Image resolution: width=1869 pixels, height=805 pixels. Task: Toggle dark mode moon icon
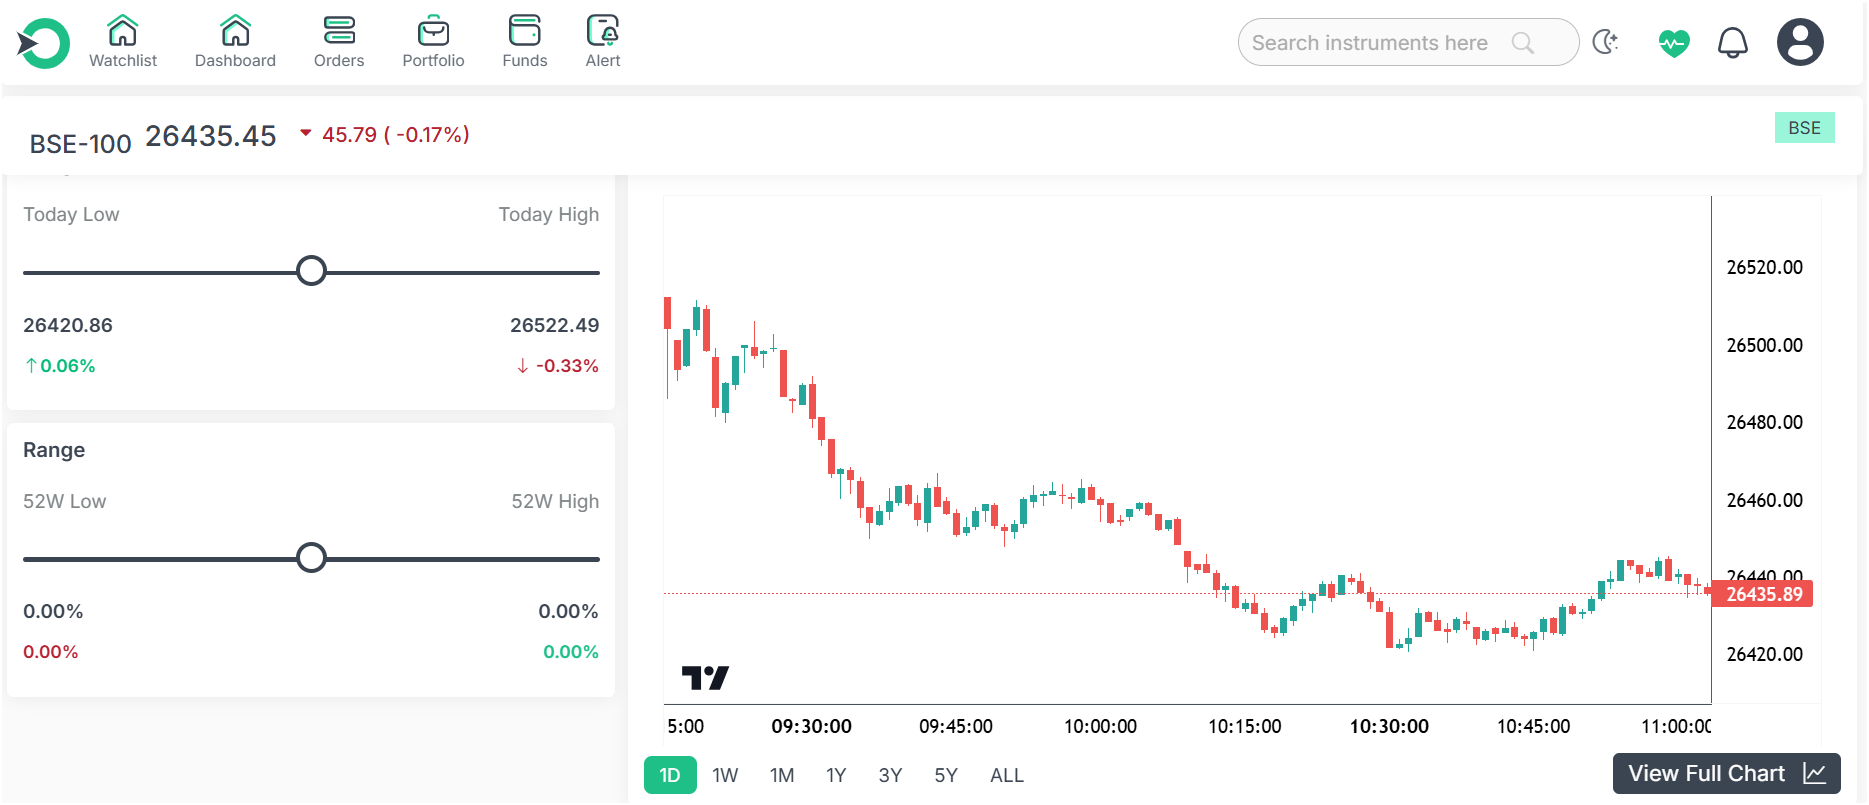point(1605,43)
